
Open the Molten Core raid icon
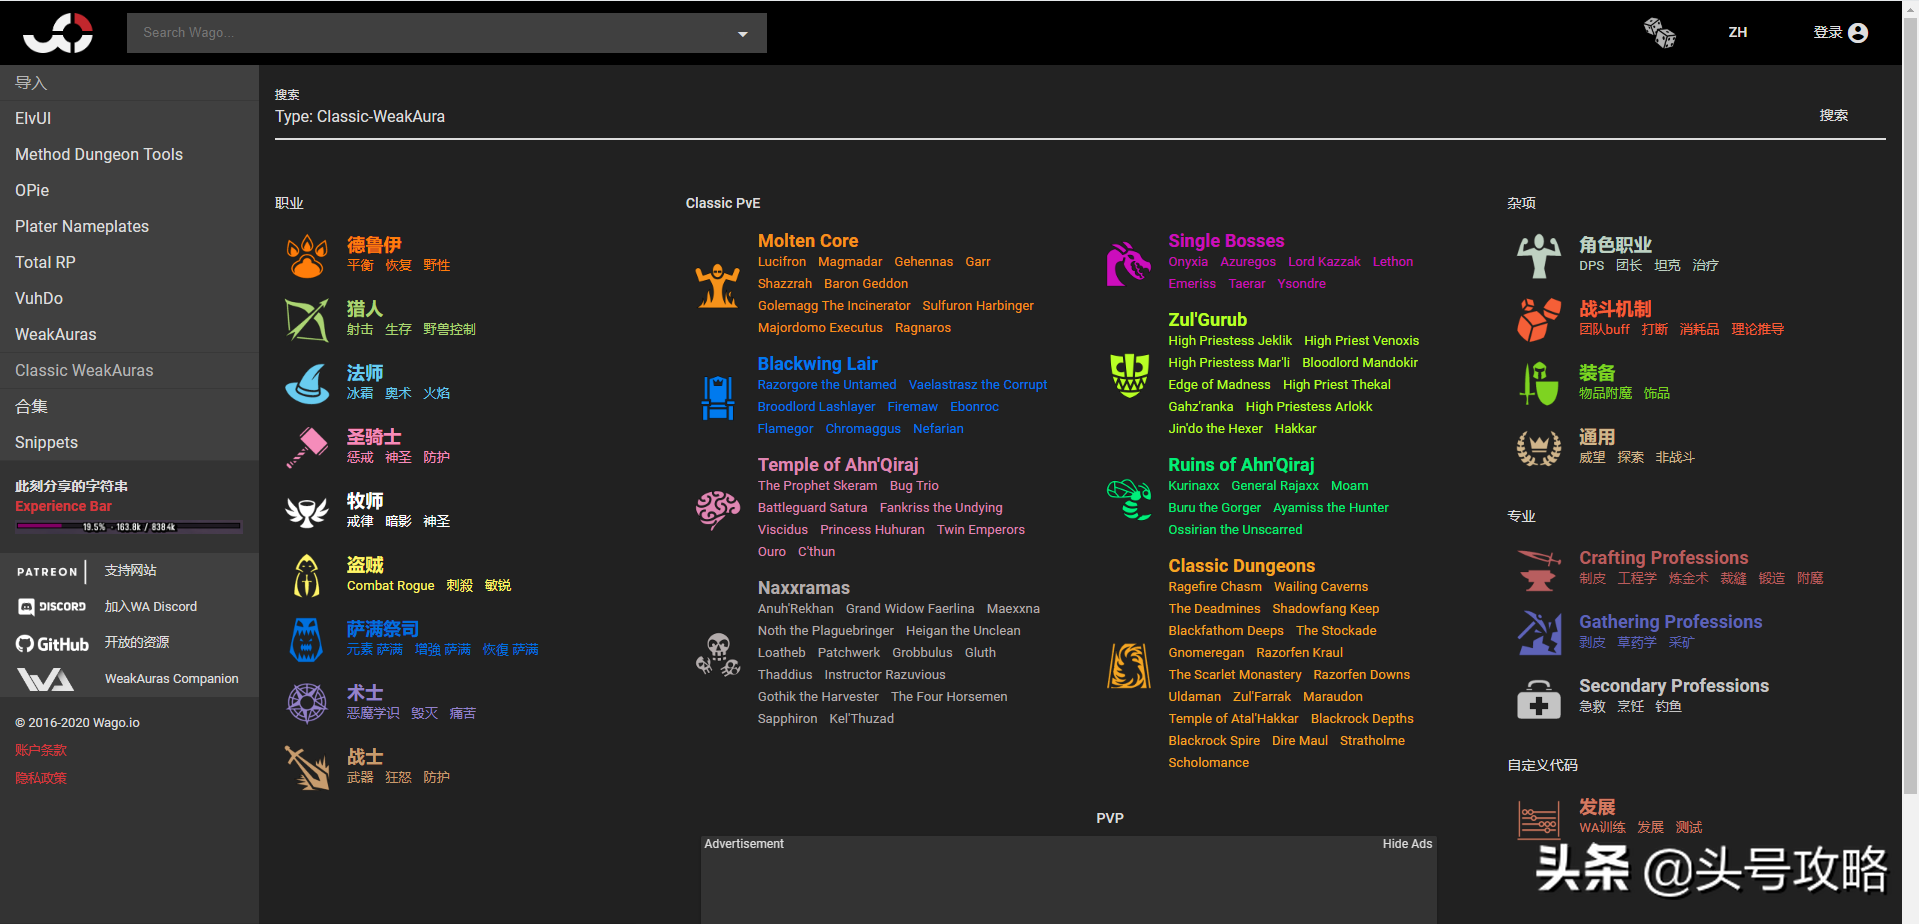point(717,285)
